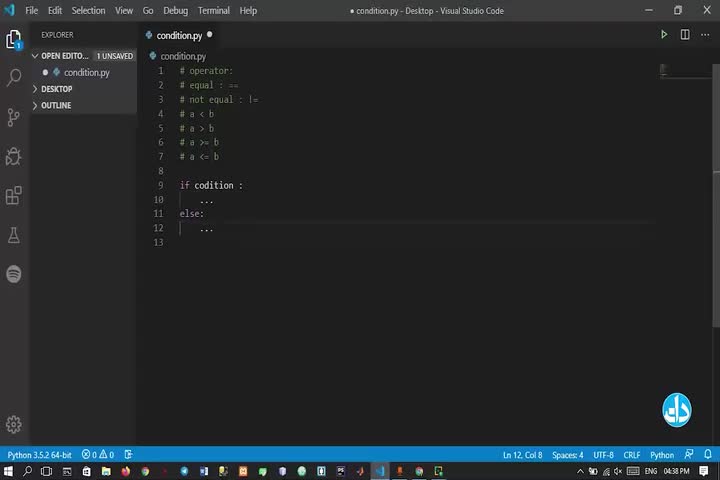Click Python 3.5.2 64-bit interpreter selector
Viewport: 720px width, 480px height.
click(x=39, y=455)
